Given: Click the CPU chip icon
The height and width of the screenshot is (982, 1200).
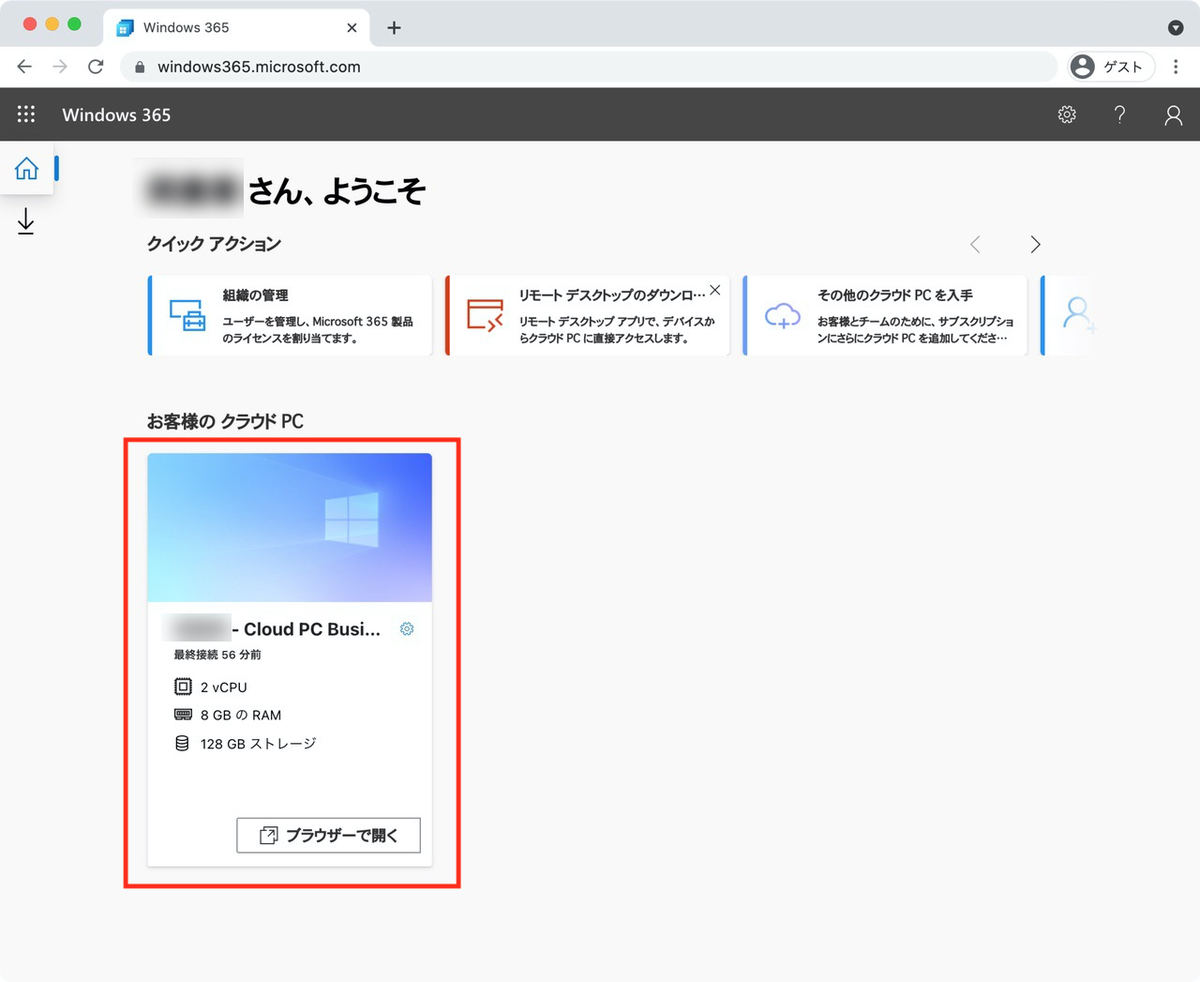Looking at the screenshot, I should click(182, 687).
